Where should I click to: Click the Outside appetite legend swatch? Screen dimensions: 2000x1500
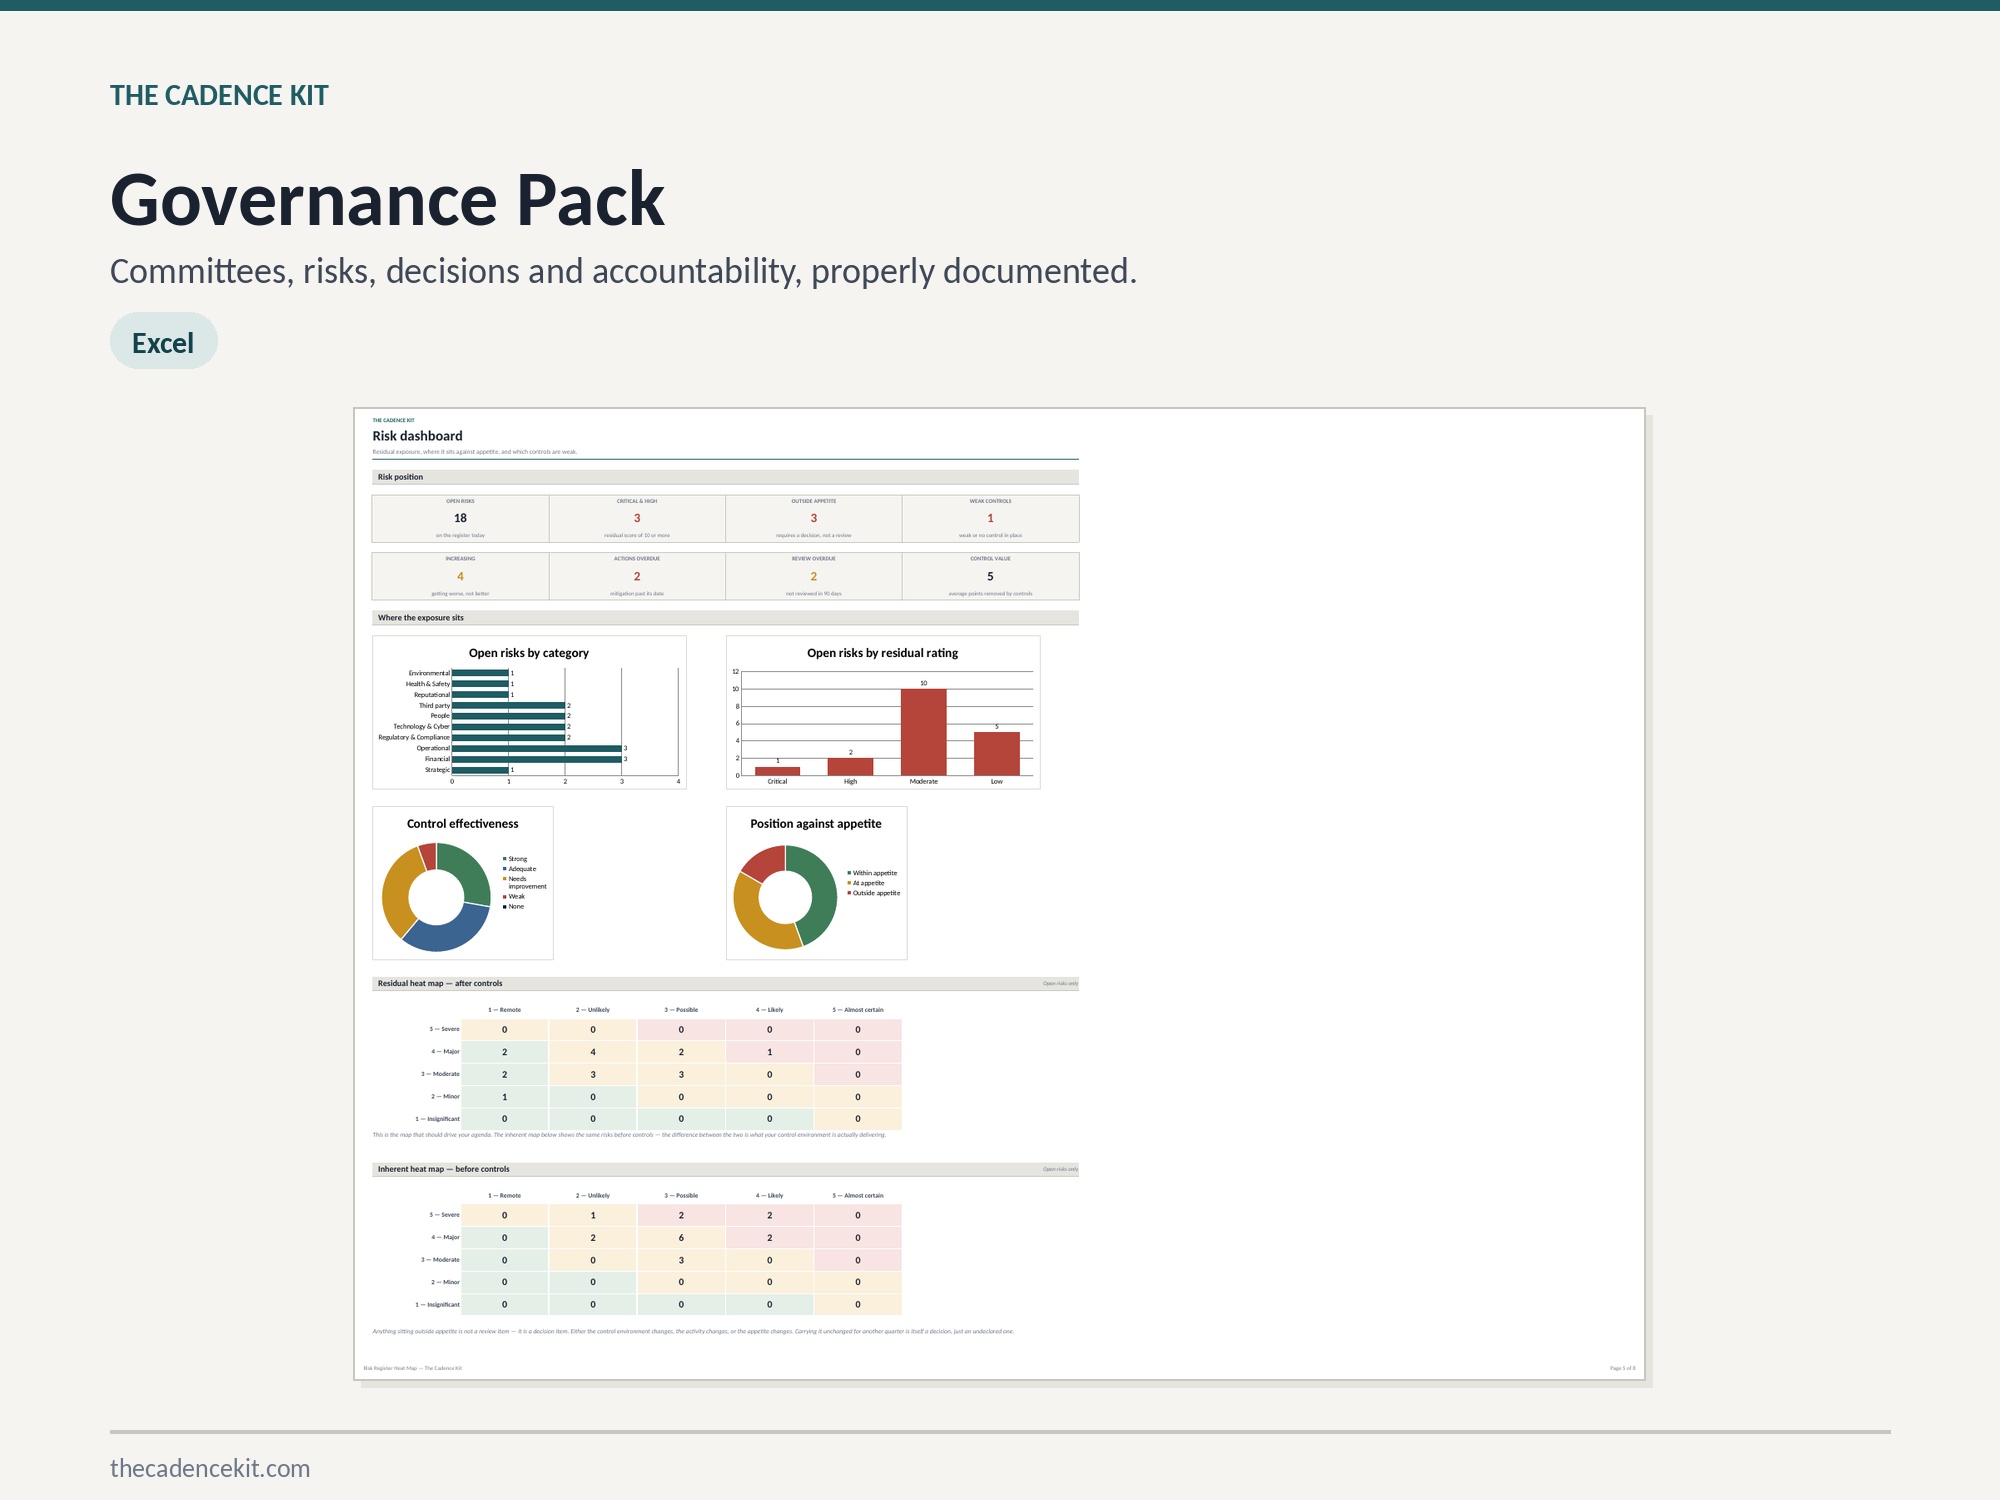(849, 893)
